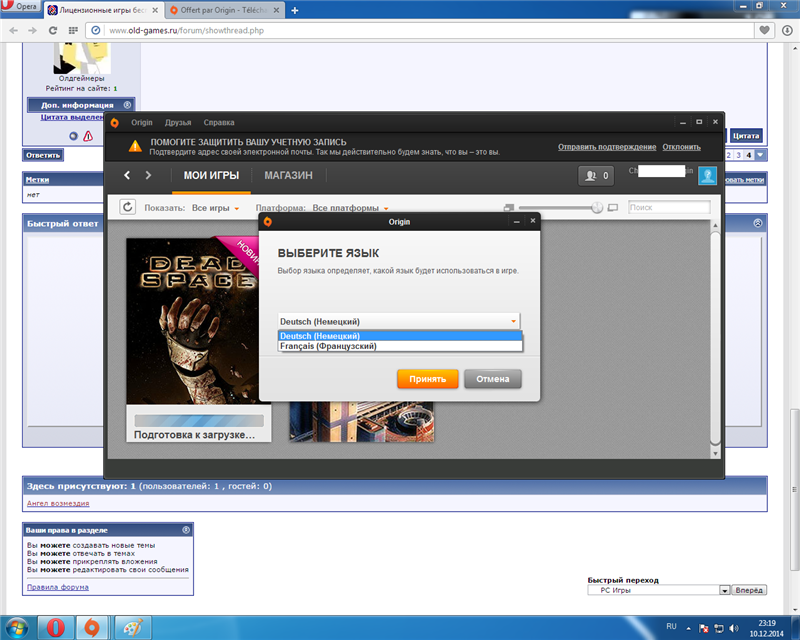Click the Action Center flag tray icon
Image resolution: width=800 pixels, height=640 pixels.
[x=704, y=628]
